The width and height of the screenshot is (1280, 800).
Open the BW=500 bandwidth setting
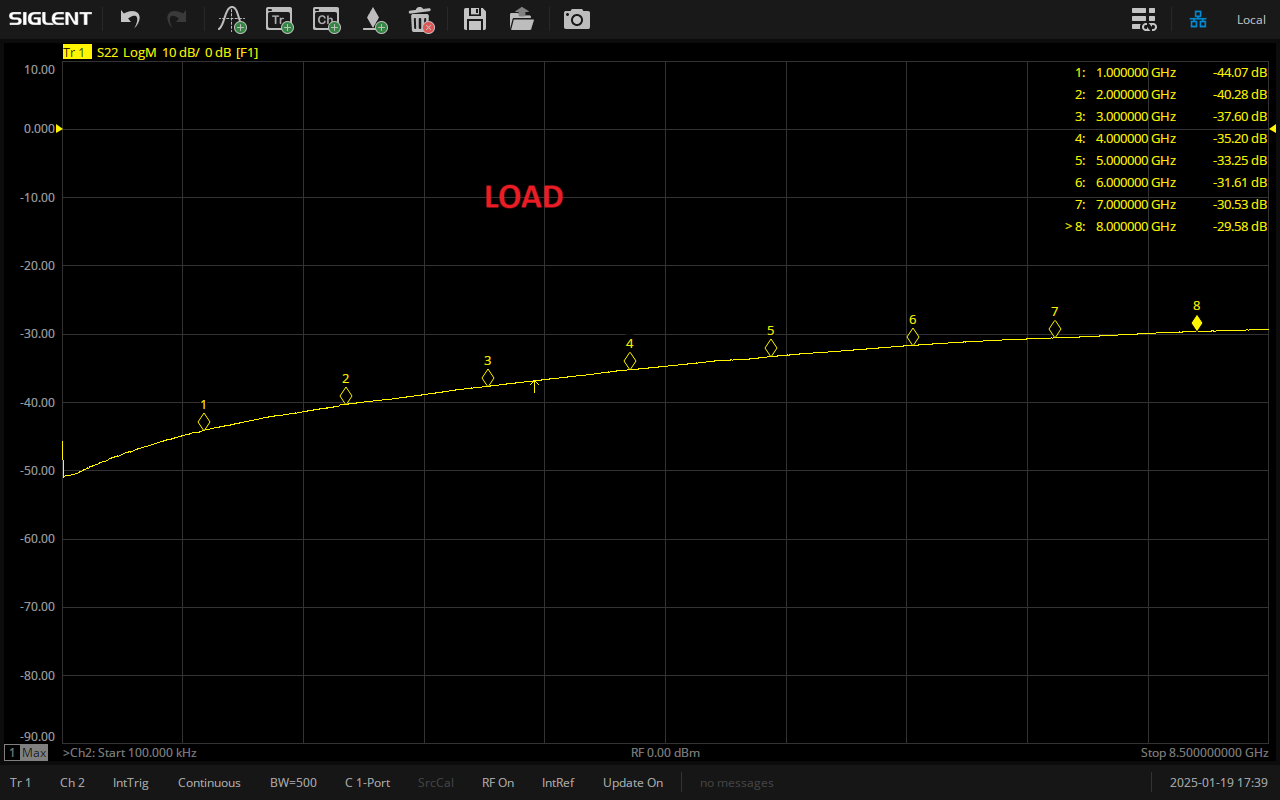[x=293, y=783]
